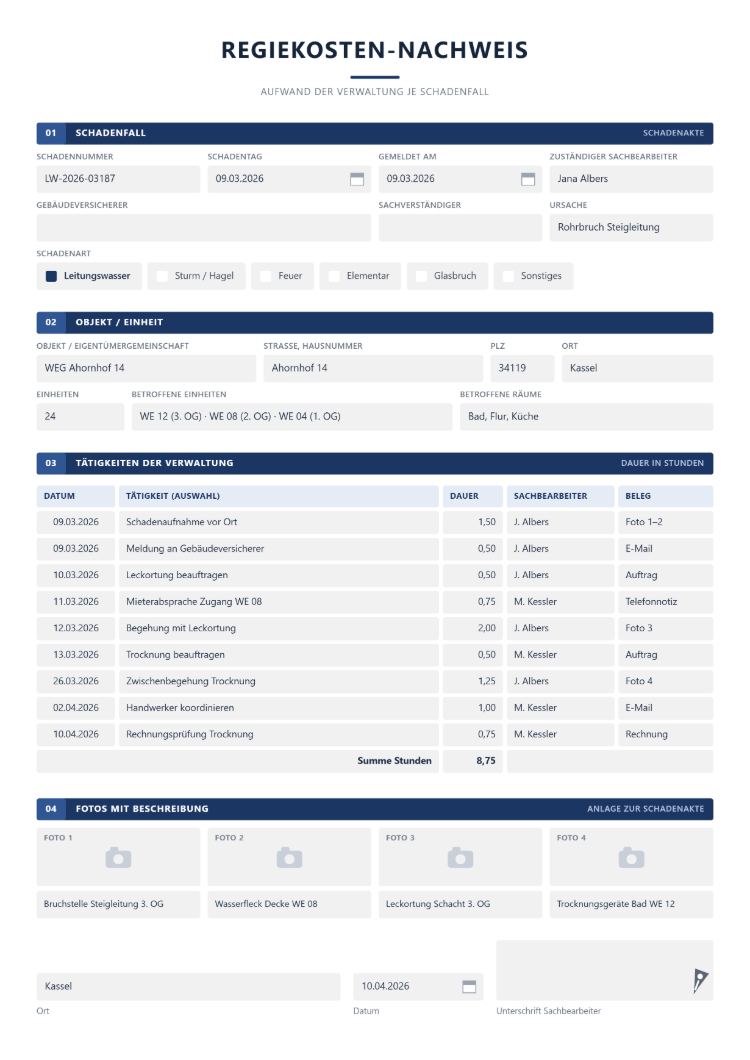Edit the Strasse, Hausnummer field

pyautogui.click(x=373, y=368)
